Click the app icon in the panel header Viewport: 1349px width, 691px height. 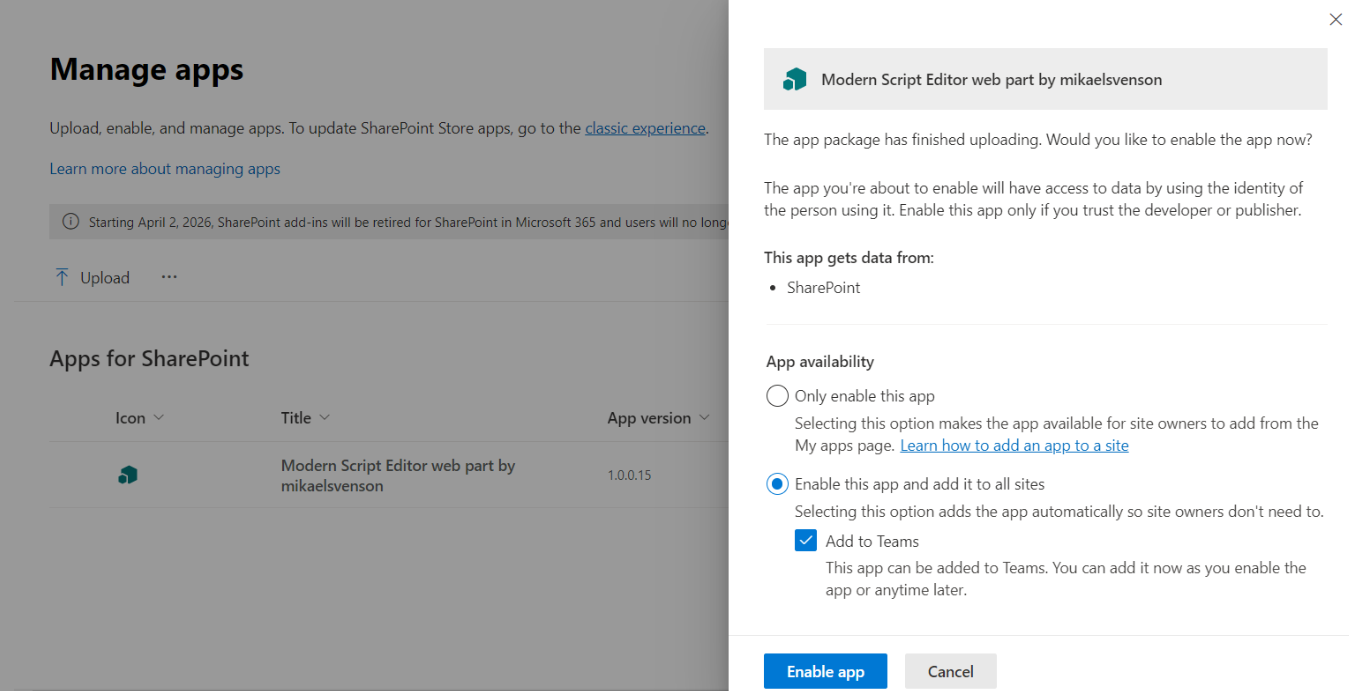click(795, 78)
